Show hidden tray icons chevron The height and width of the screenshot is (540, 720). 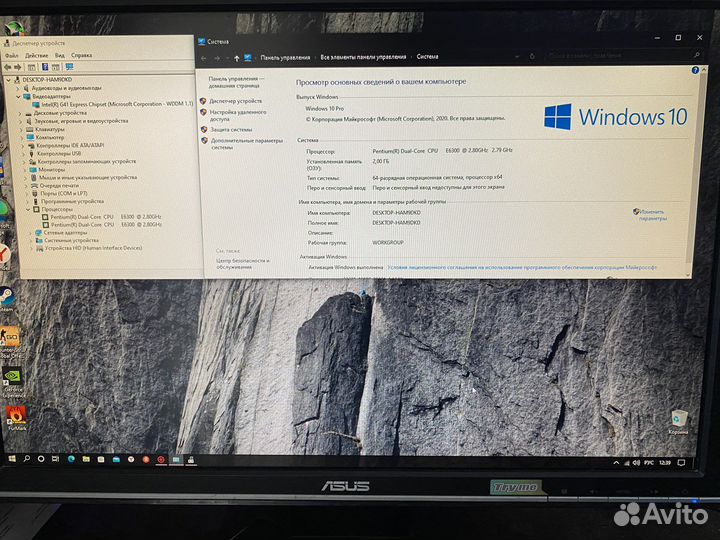click(x=616, y=463)
